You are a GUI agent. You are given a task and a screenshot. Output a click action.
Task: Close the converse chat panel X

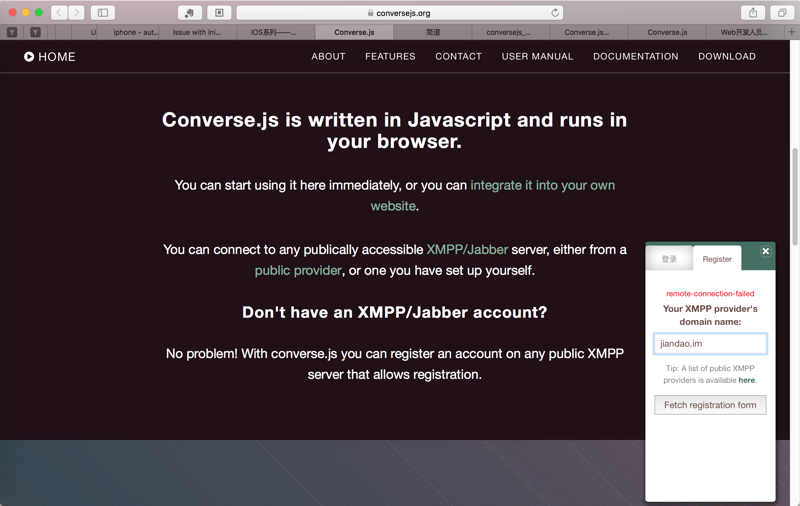pos(765,251)
